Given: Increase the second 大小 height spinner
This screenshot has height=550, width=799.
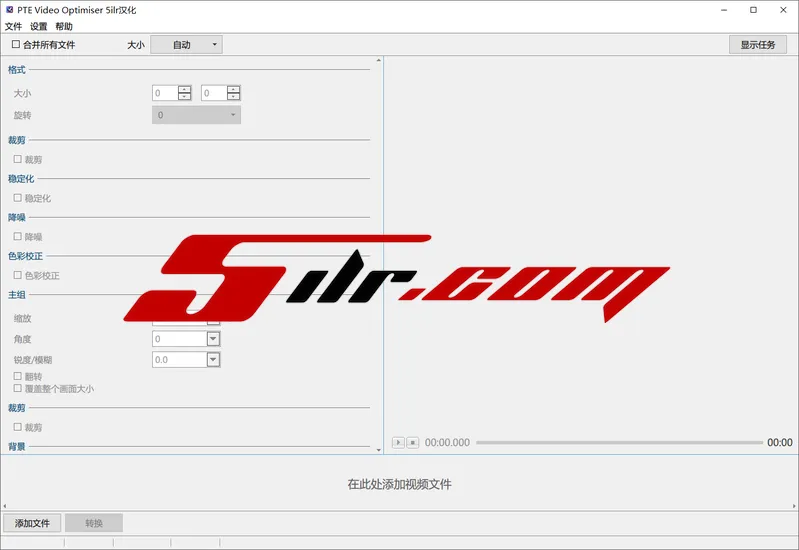Looking at the screenshot, I should 233,89.
